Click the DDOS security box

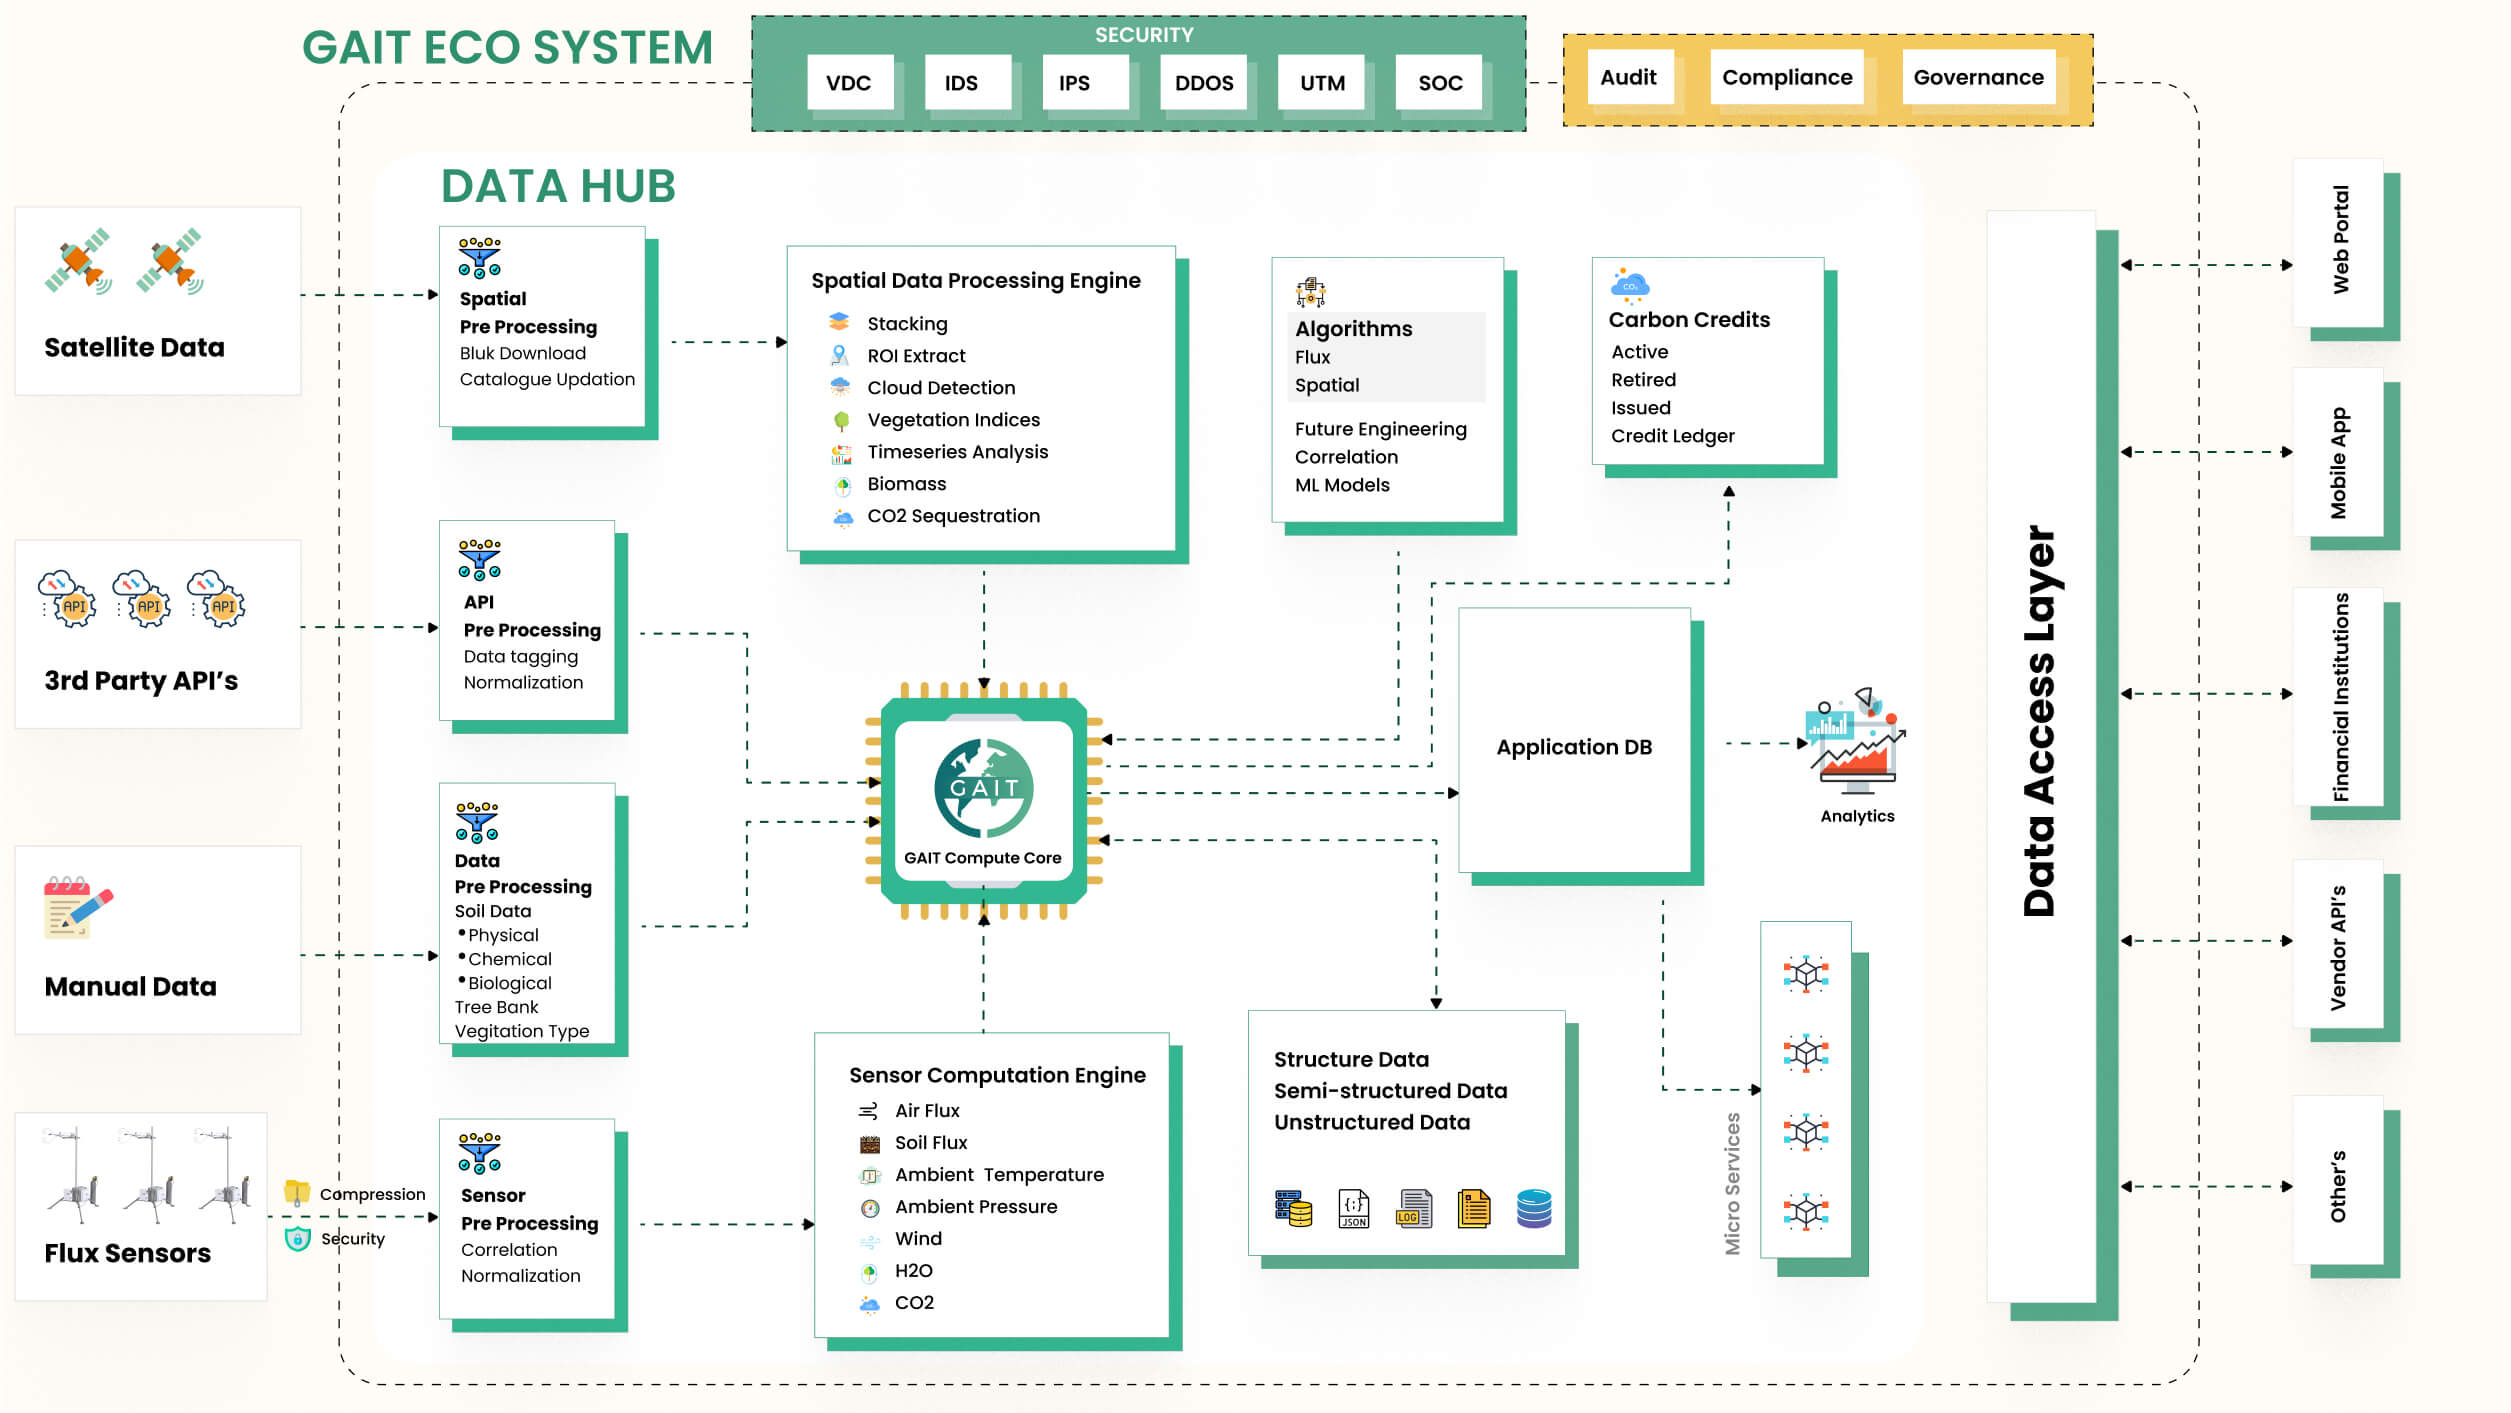[1204, 82]
